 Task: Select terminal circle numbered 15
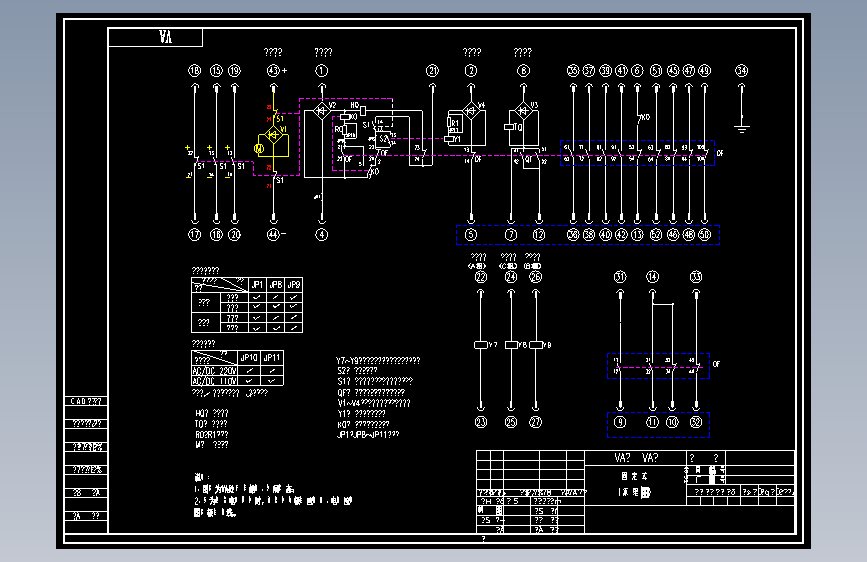click(x=216, y=71)
